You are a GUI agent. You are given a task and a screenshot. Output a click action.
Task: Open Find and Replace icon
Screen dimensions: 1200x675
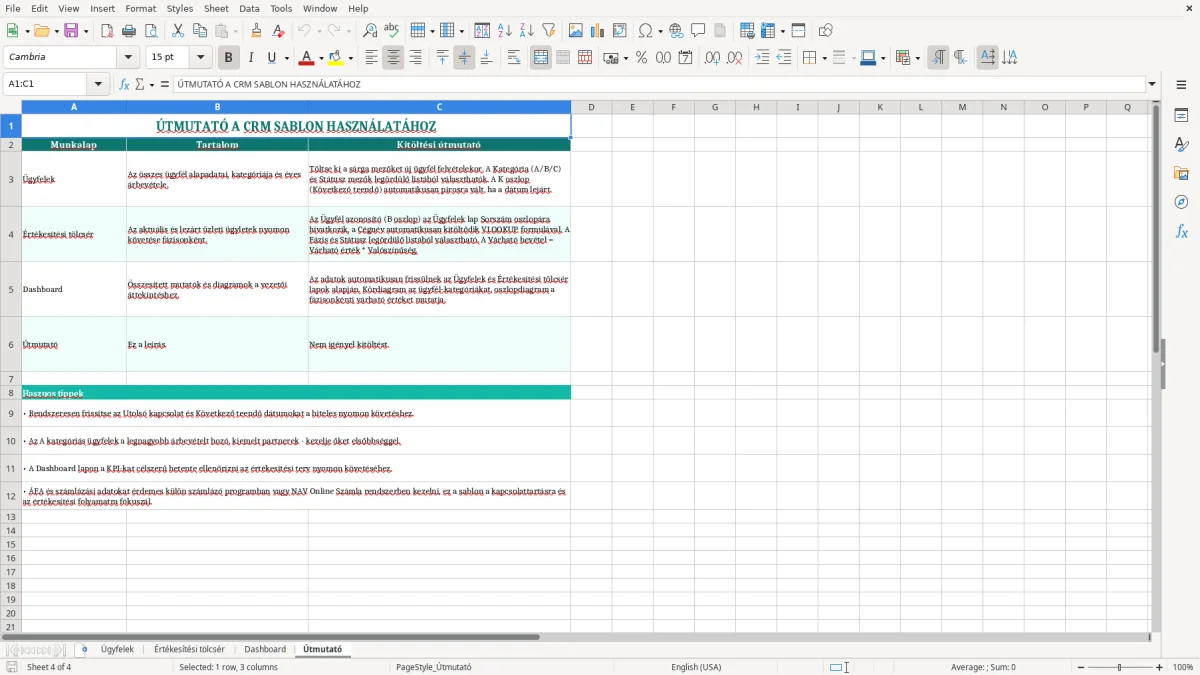(x=370, y=31)
